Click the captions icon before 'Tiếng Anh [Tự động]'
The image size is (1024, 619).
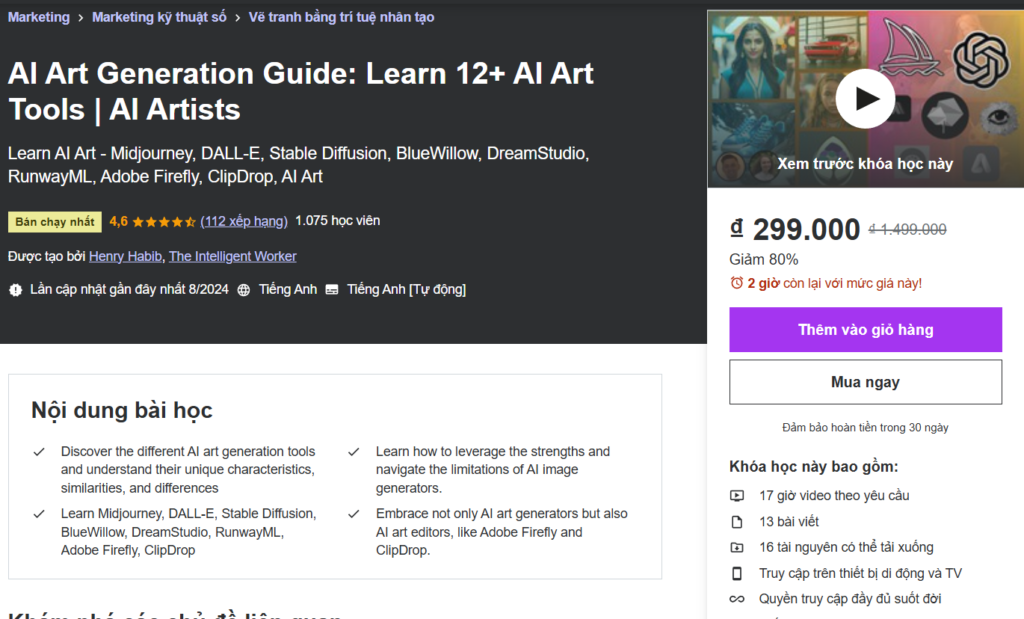333,289
